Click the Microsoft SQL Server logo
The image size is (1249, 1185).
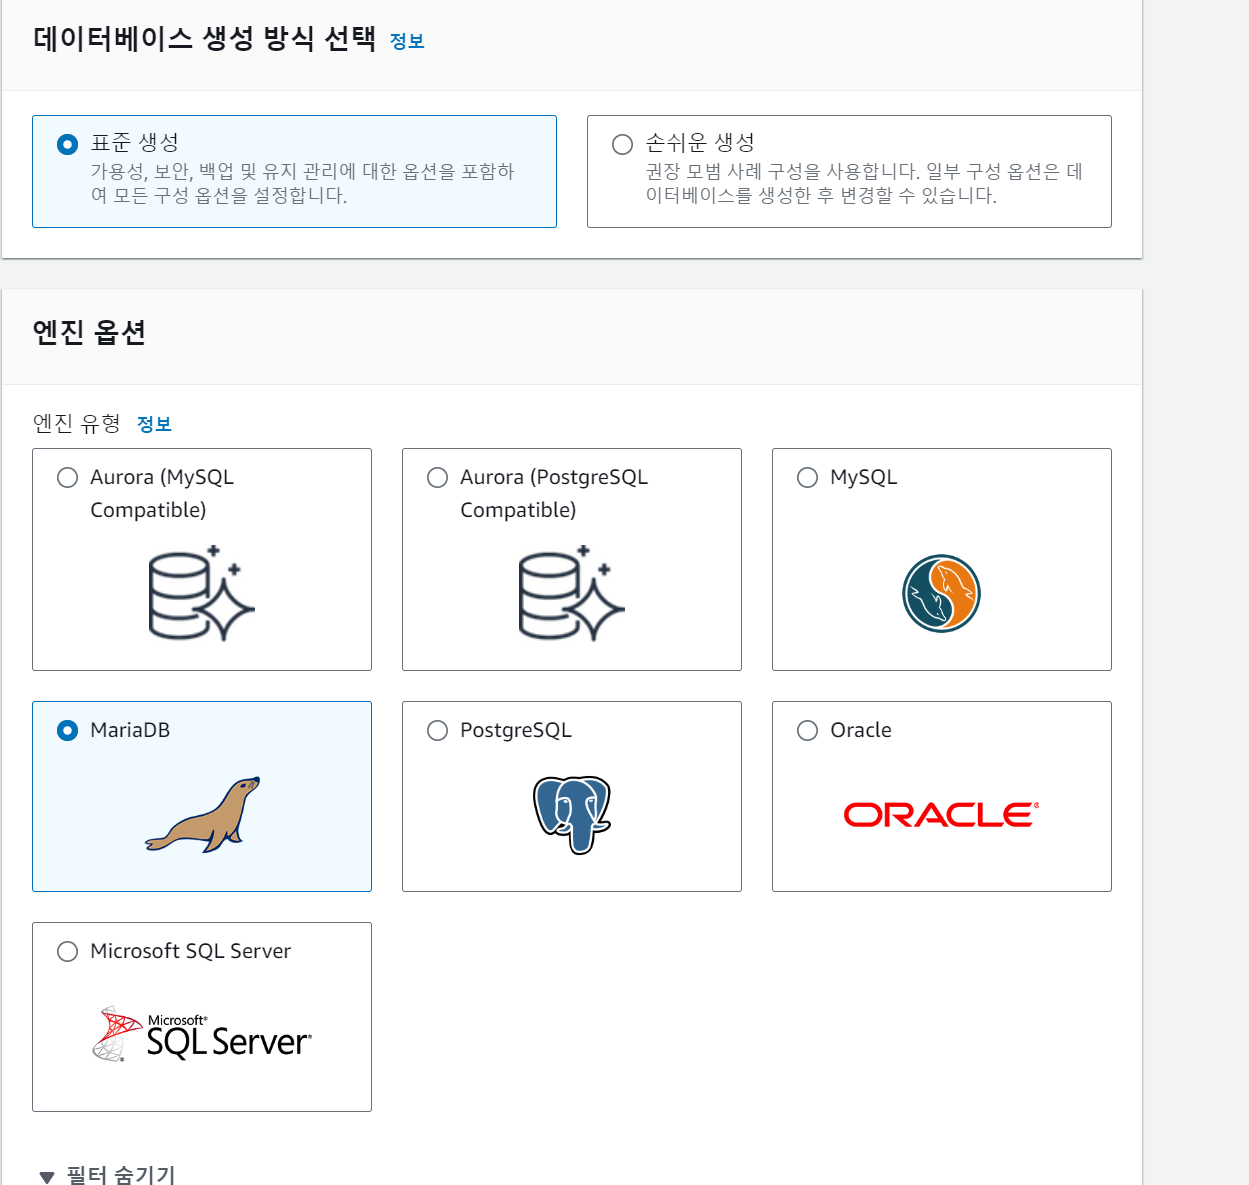202,1034
